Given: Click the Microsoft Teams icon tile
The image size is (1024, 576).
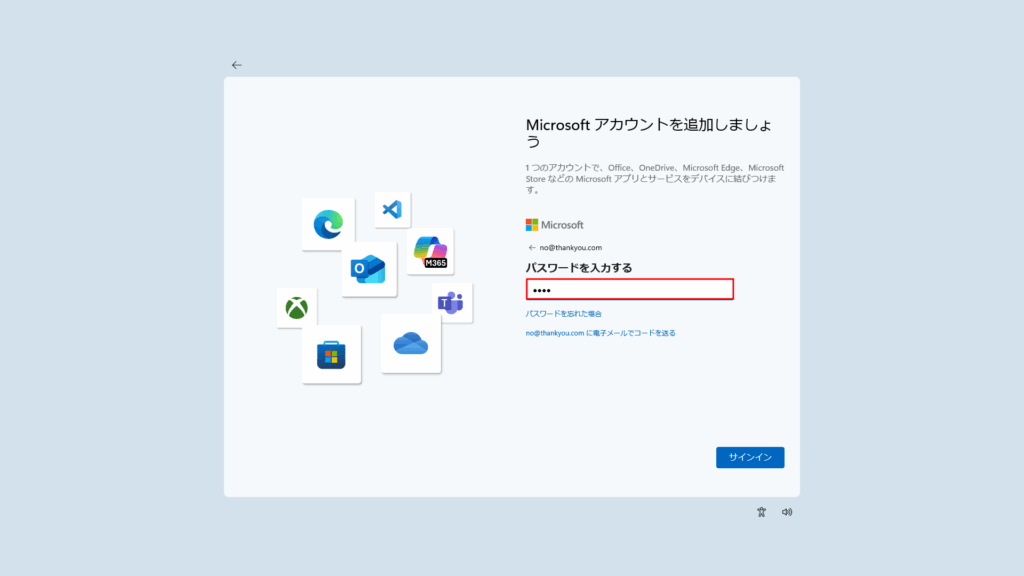Looking at the screenshot, I should point(452,303).
